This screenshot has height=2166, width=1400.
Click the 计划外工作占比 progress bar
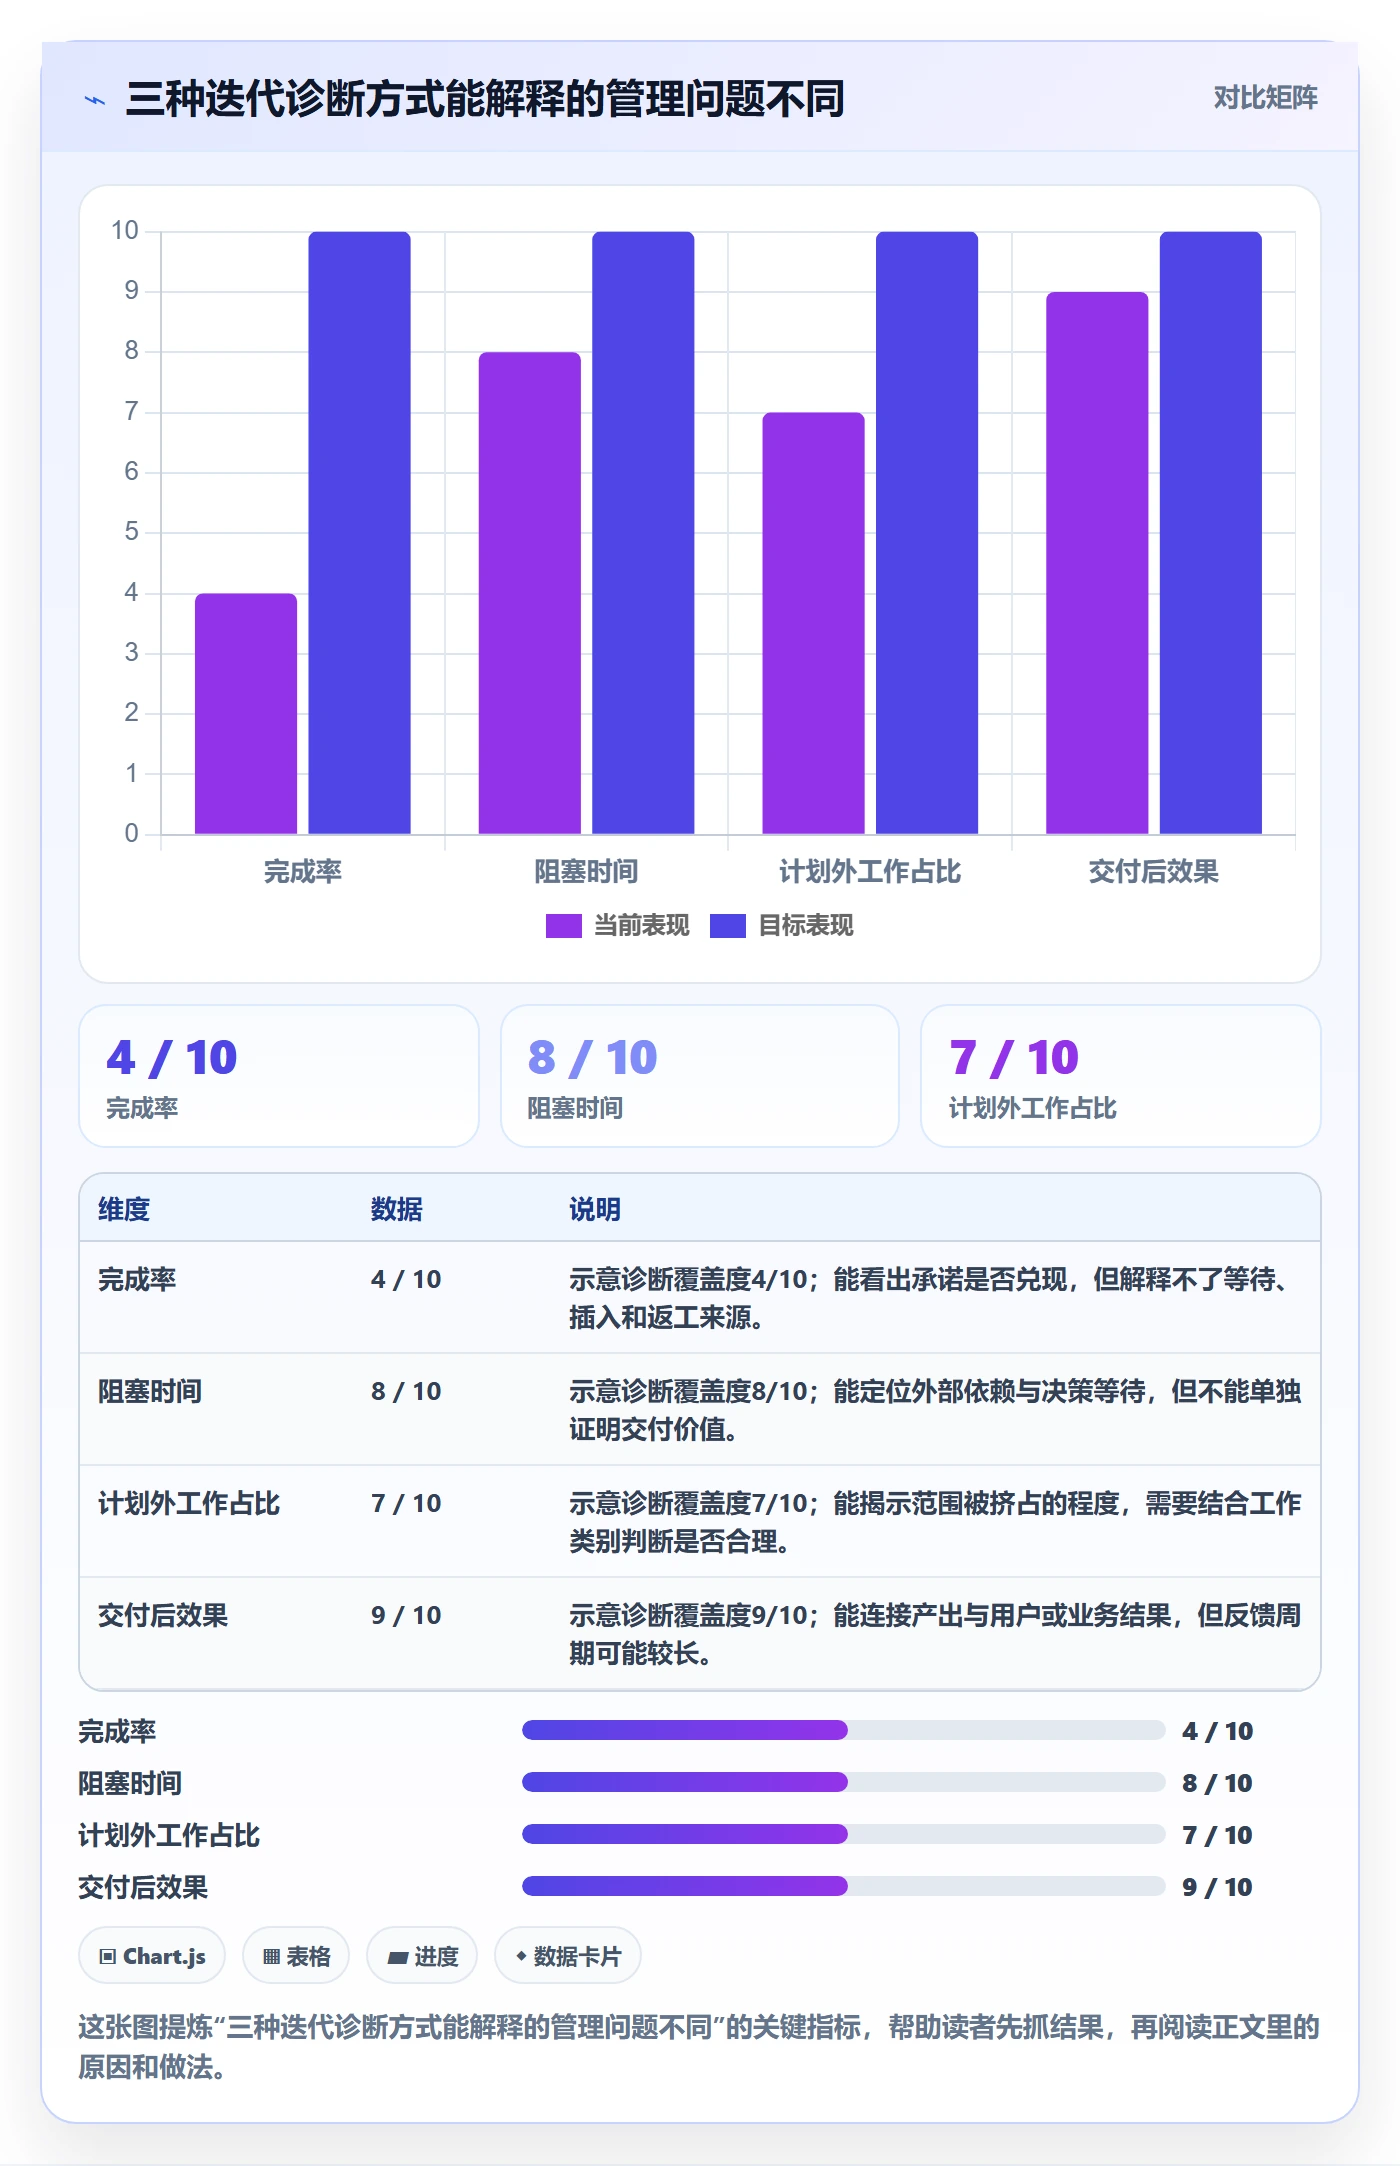coord(844,1834)
